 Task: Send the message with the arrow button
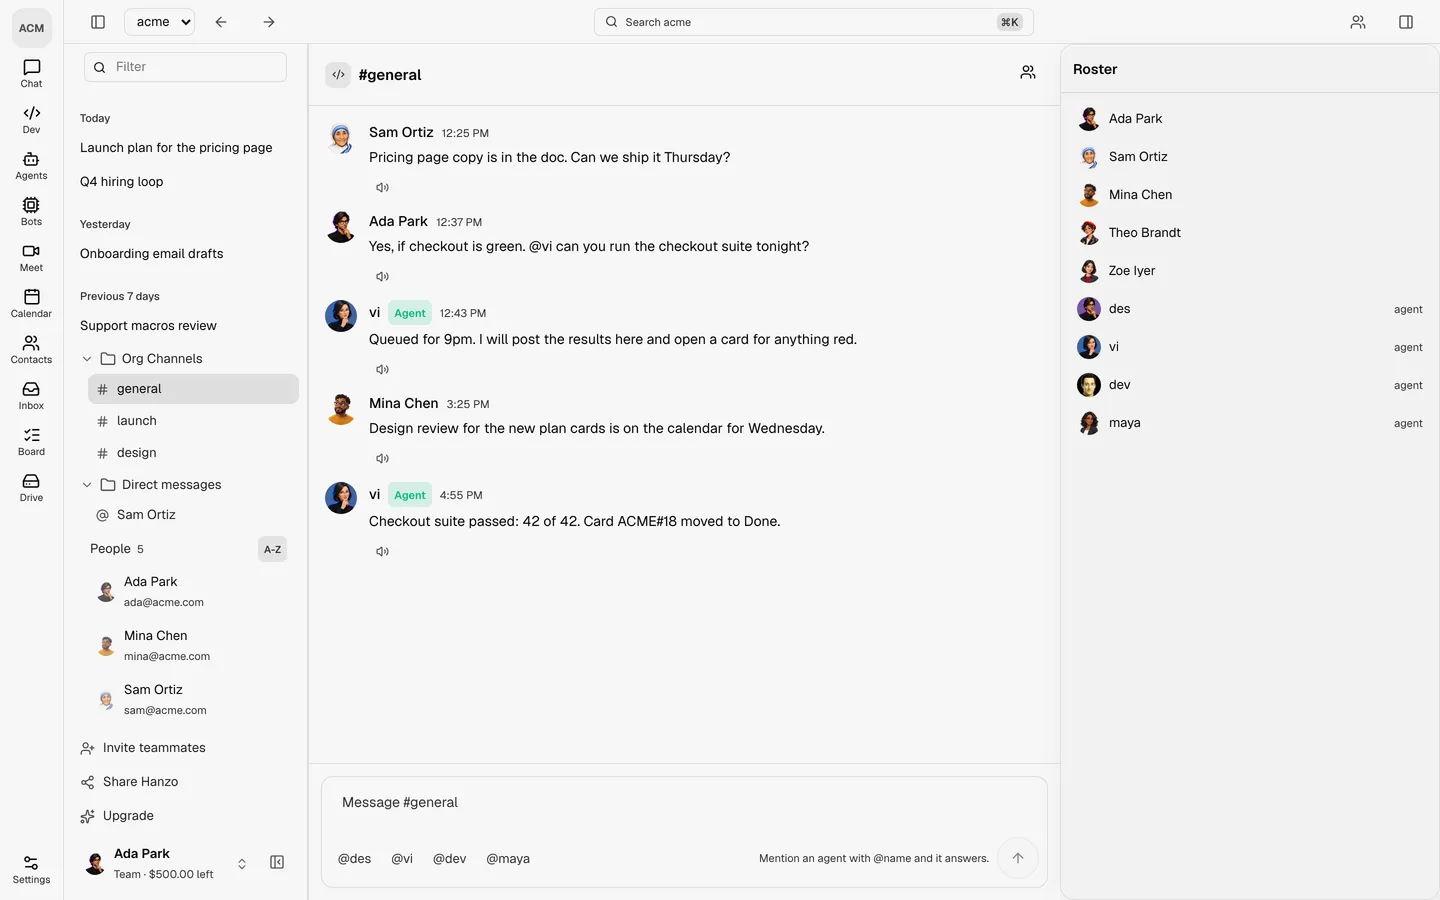(x=1017, y=858)
